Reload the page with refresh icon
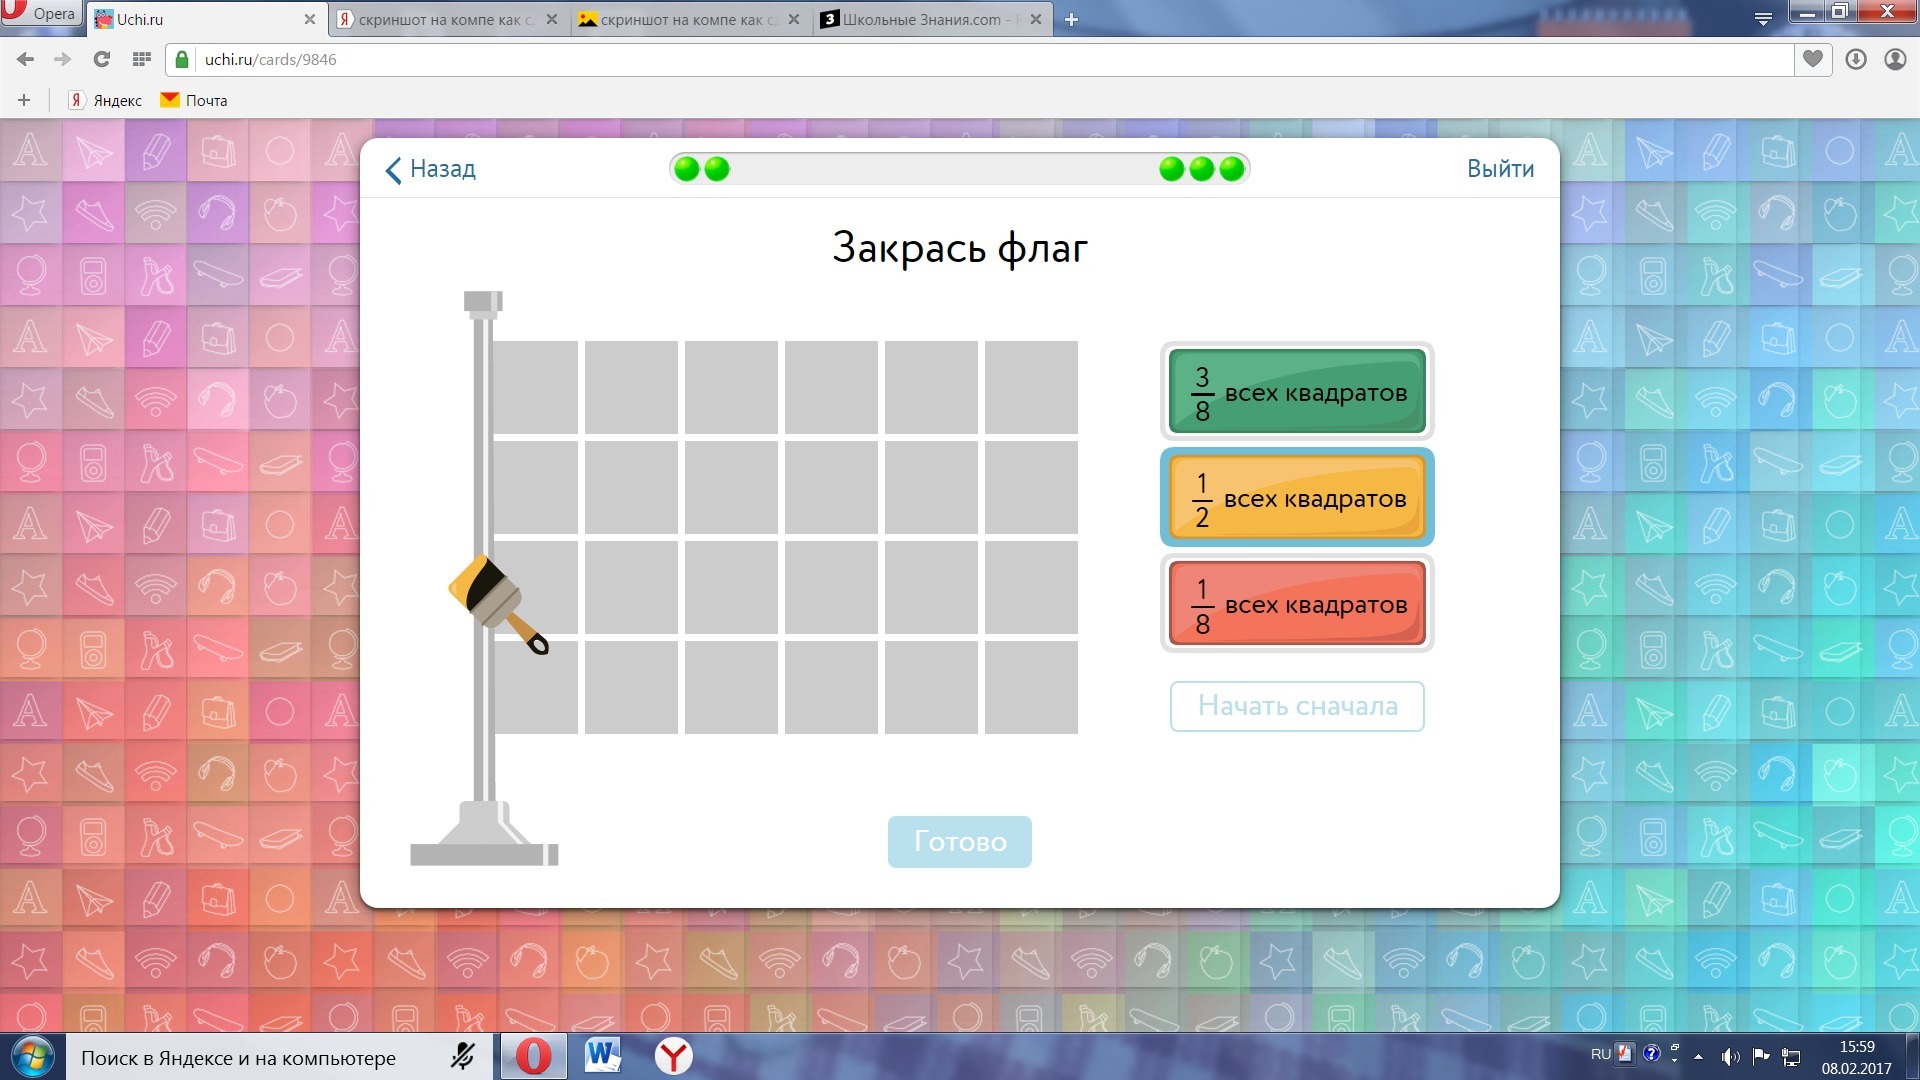The image size is (1920, 1080). [101, 60]
